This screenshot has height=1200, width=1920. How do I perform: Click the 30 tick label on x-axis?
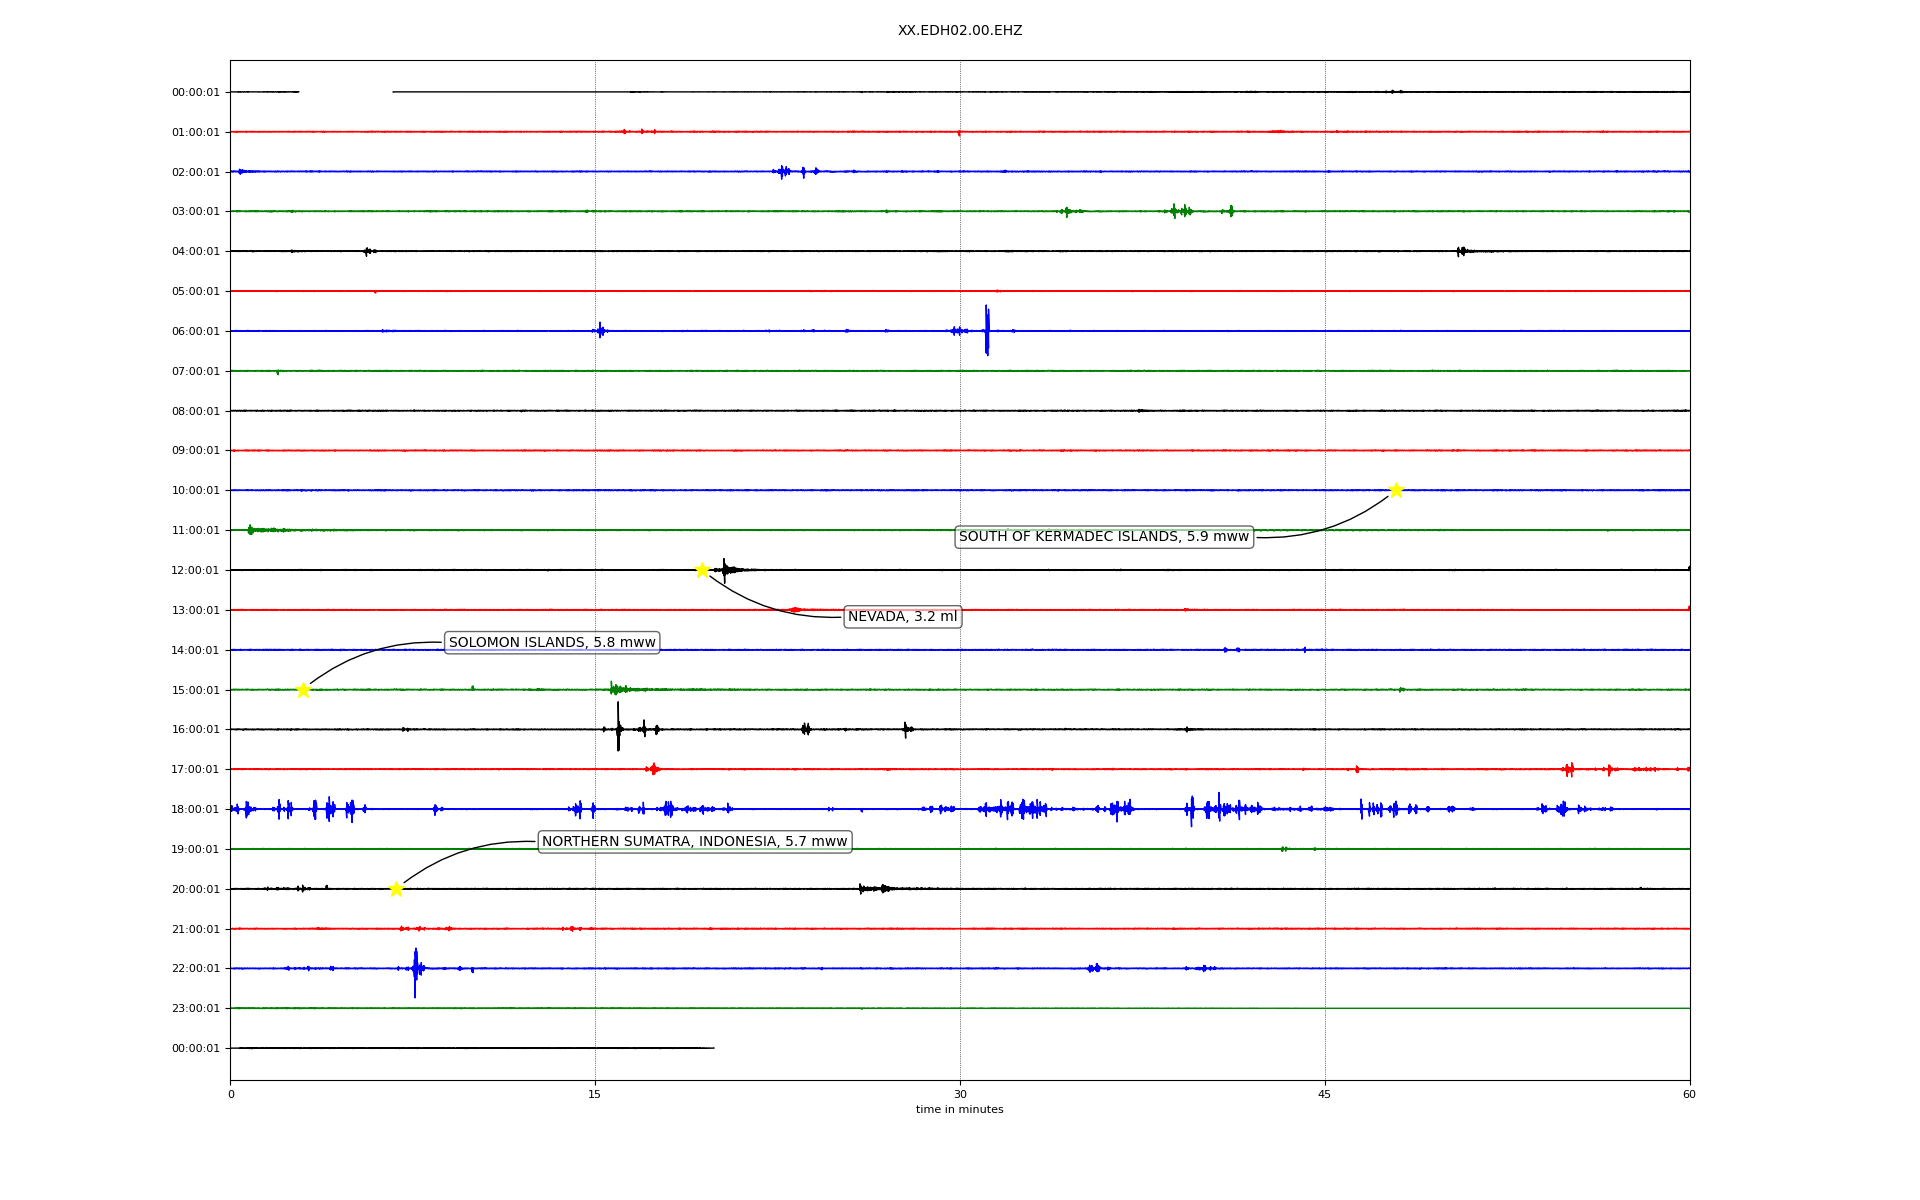pyautogui.click(x=960, y=1094)
